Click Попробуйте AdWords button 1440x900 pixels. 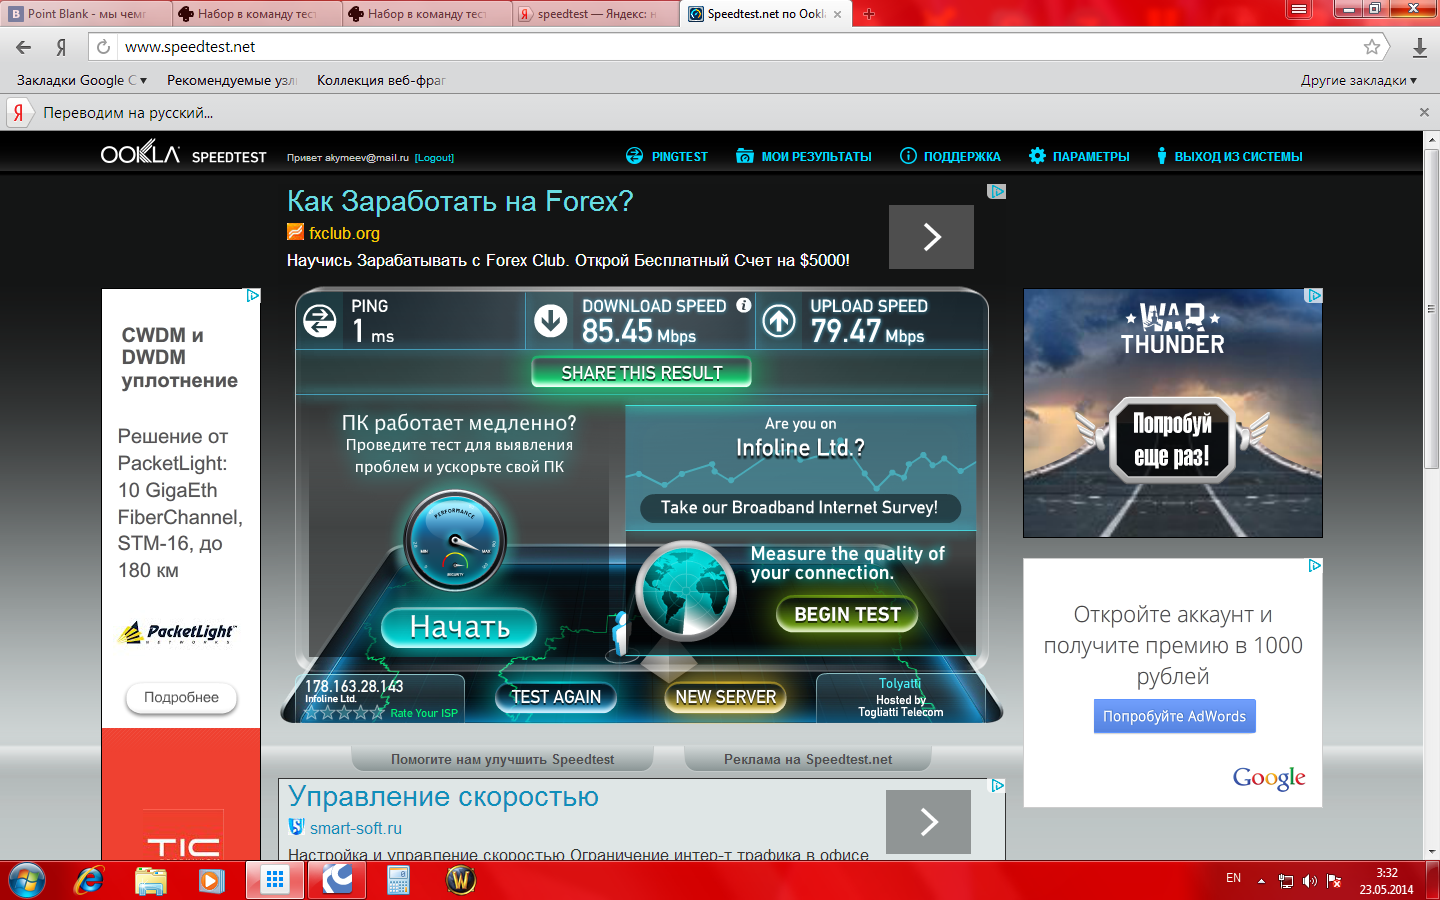pyautogui.click(x=1174, y=716)
